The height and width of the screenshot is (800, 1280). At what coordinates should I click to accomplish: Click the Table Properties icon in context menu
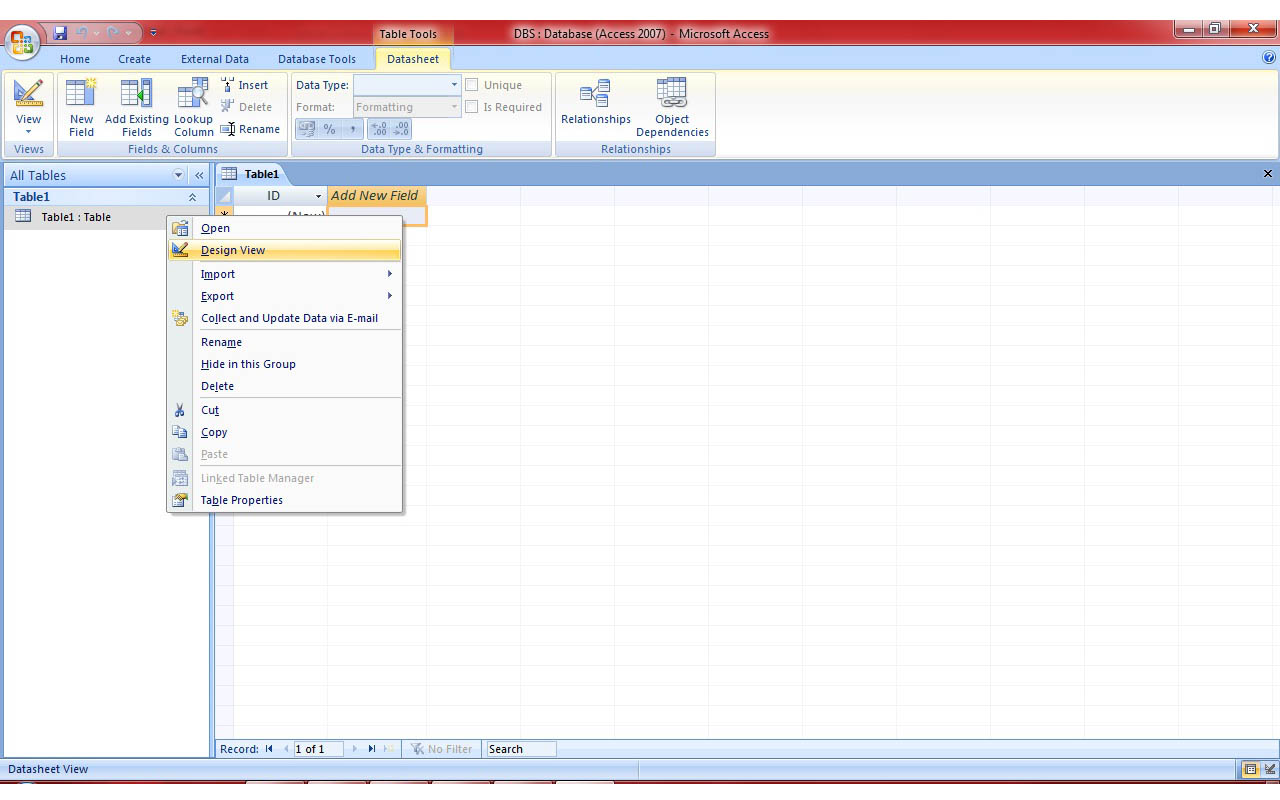coord(180,500)
